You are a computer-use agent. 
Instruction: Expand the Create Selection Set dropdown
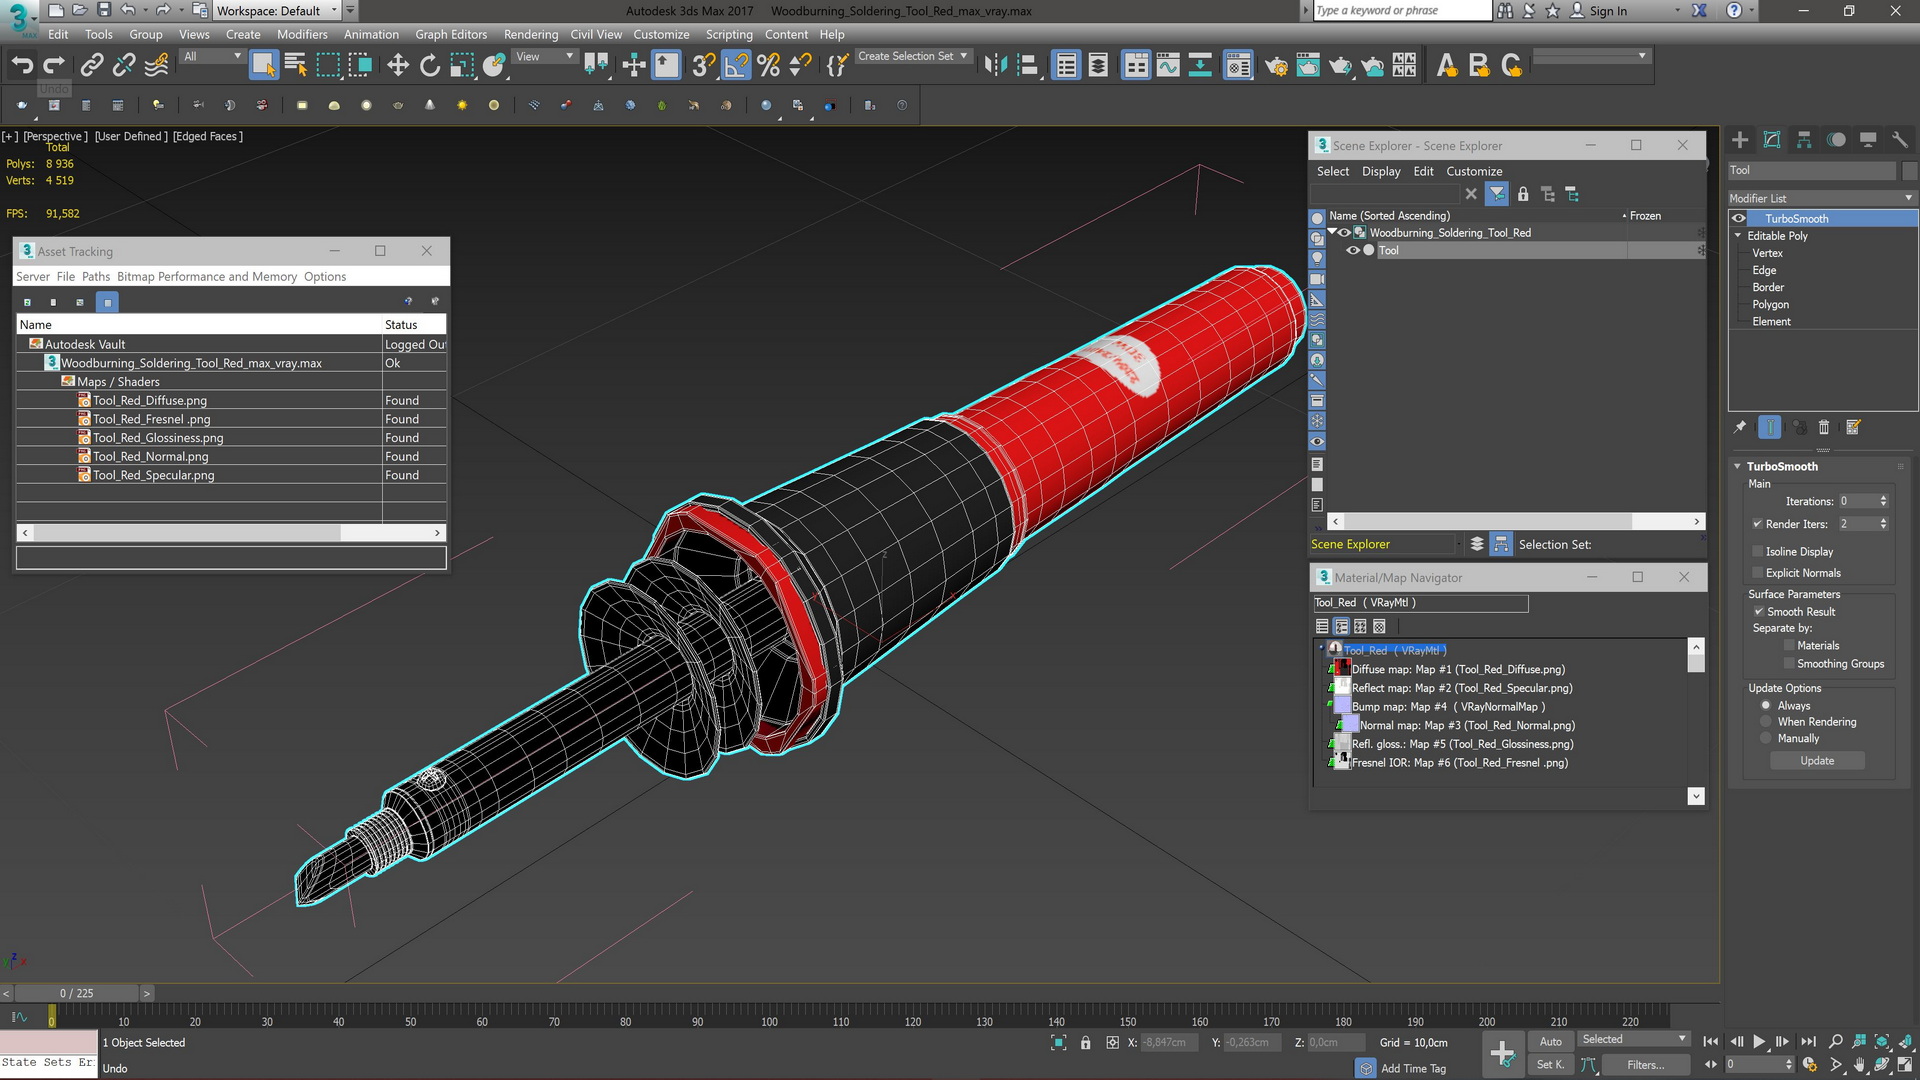[x=964, y=57]
